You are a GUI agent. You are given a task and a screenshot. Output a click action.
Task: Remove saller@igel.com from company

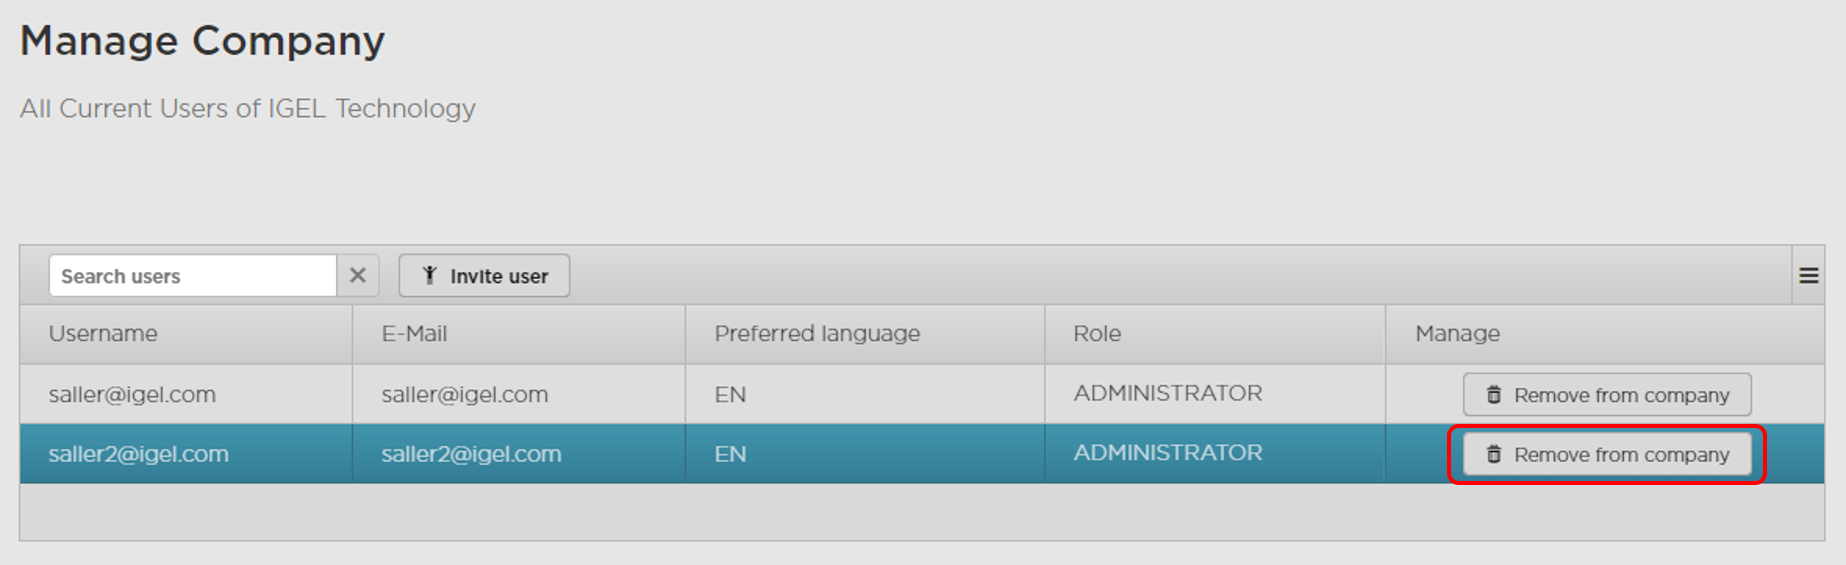(x=1606, y=395)
